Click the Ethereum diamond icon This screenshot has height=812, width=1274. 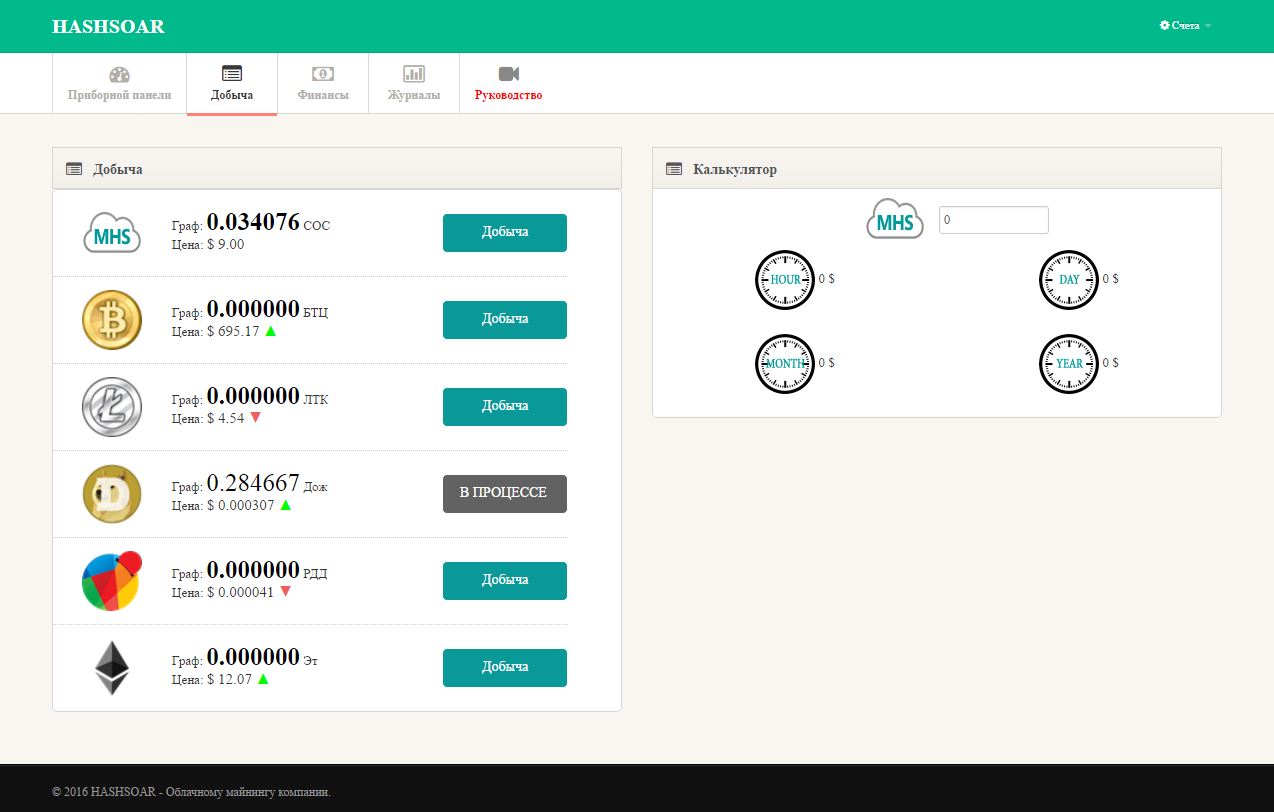tap(112, 668)
